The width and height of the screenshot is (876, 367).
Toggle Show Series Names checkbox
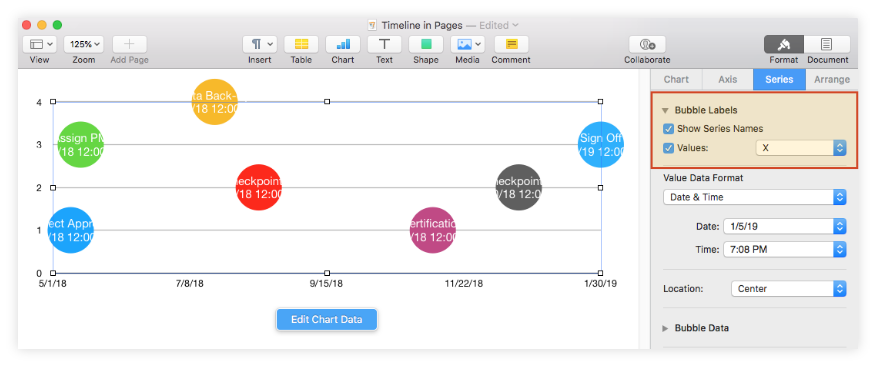pyautogui.click(x=668, y=129)
